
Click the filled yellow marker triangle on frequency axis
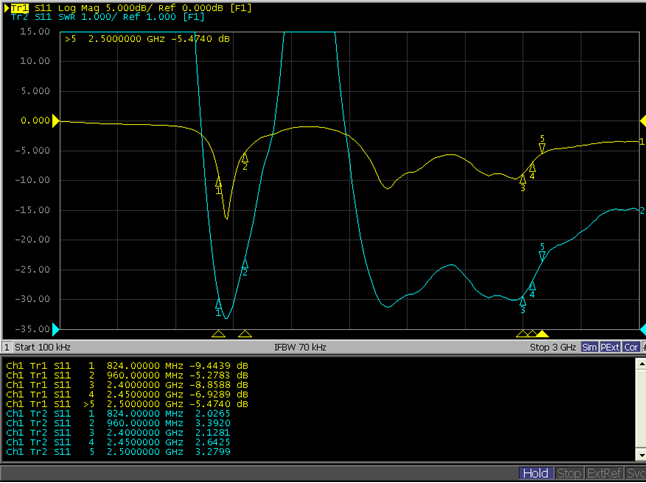point(542,334)
